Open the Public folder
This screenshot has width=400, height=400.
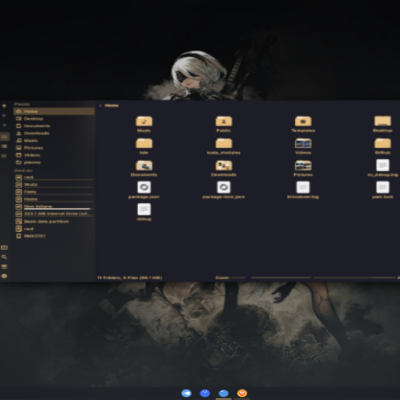pos(224,124)
